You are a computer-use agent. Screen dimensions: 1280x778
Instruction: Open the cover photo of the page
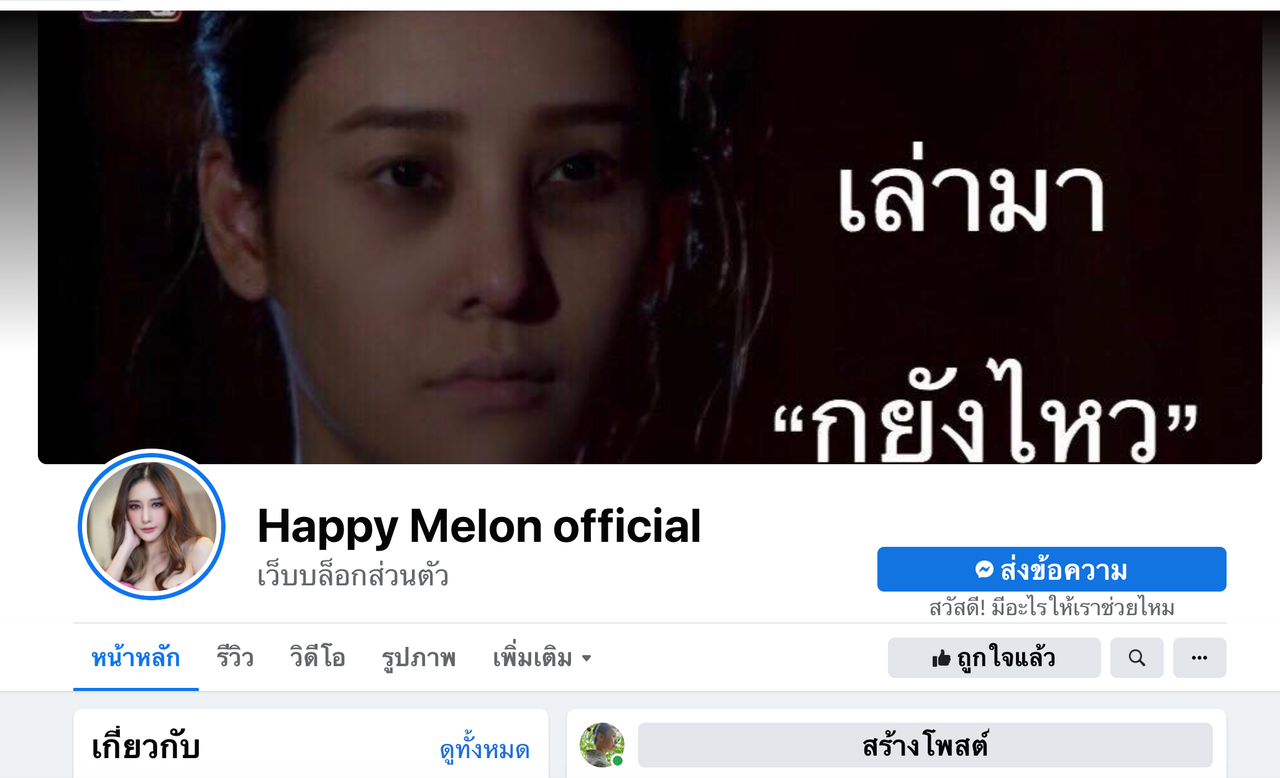[x=650, y=237]
